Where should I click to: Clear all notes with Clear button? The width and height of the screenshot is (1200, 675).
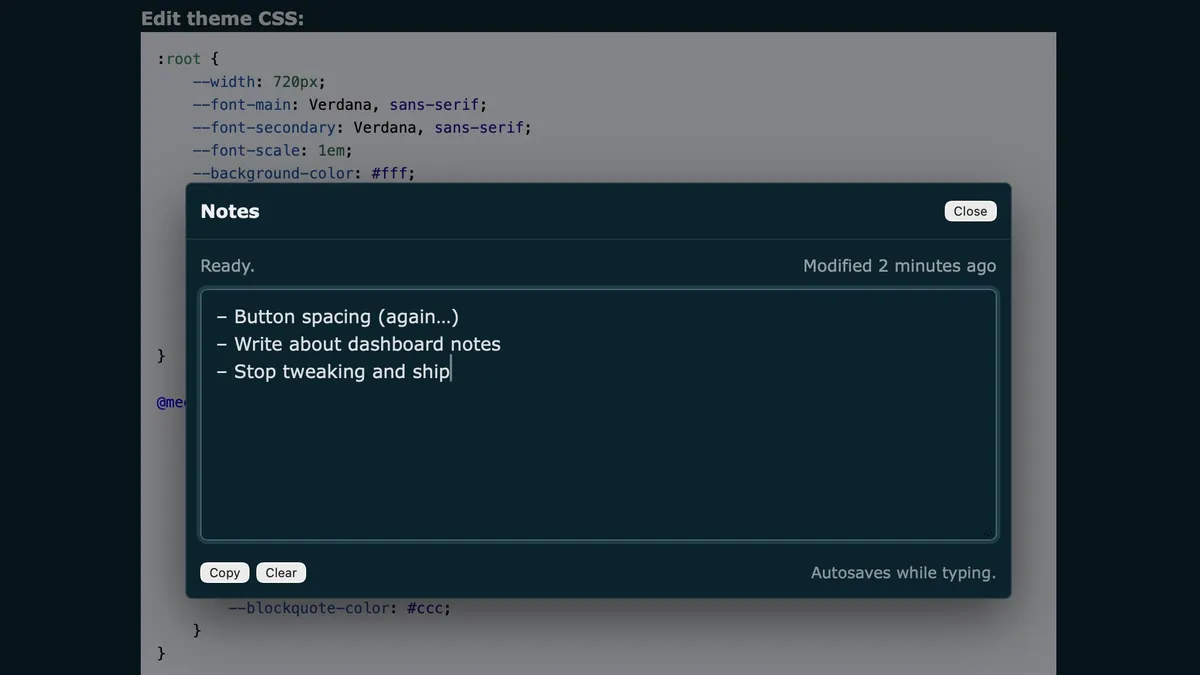(281, 573)
